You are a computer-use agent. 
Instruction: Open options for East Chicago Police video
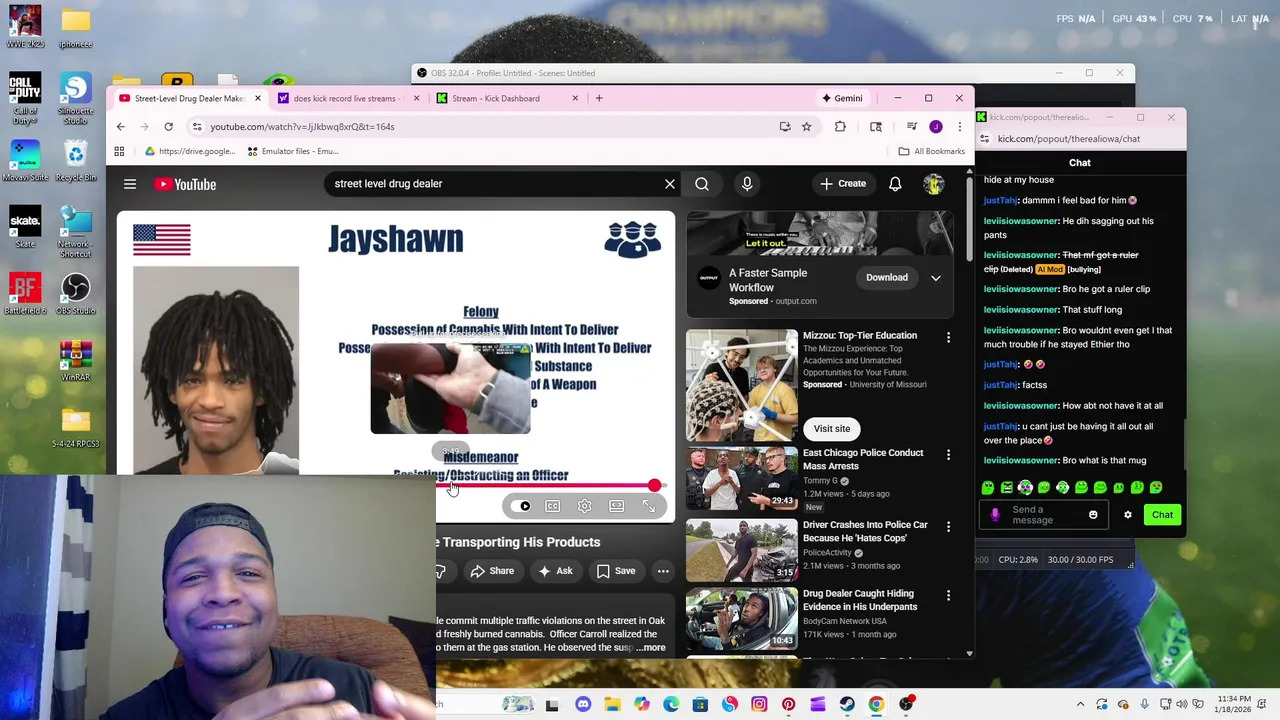coord(948,454)
